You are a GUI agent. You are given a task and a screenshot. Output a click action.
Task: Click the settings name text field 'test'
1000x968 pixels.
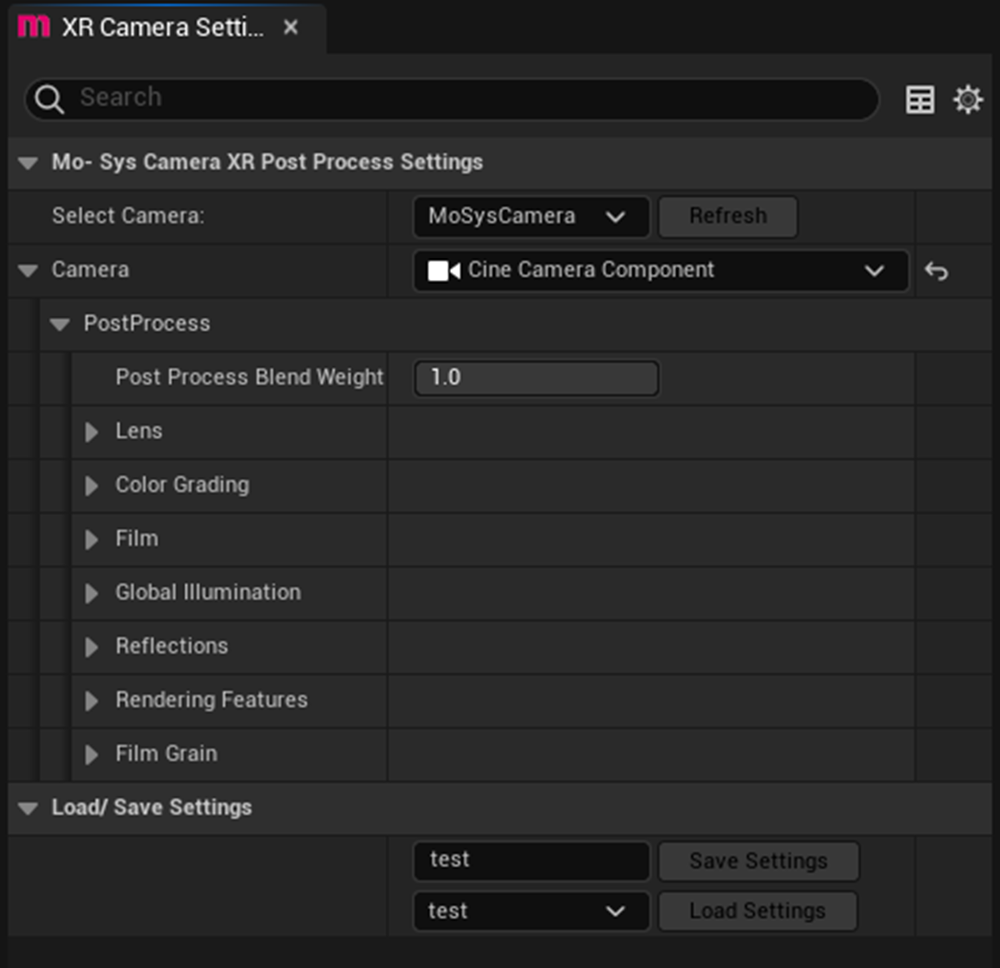[531, 861]
